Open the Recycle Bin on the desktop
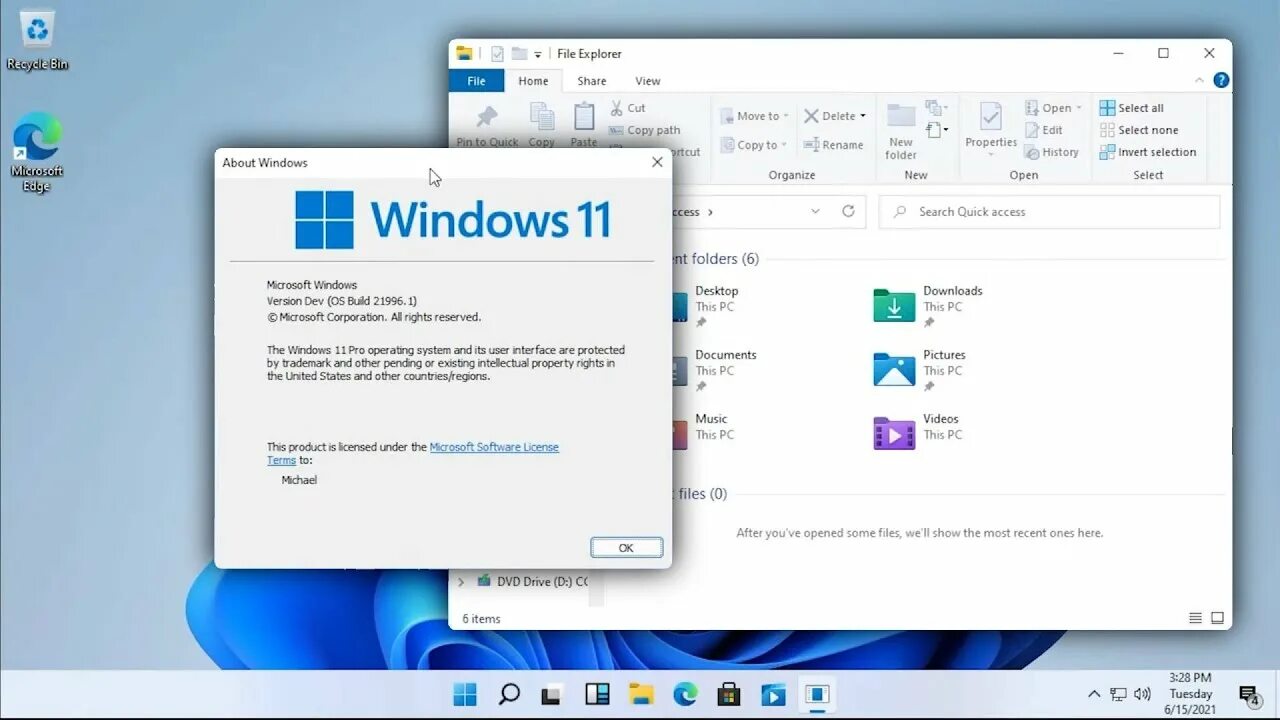 (37, 40)
